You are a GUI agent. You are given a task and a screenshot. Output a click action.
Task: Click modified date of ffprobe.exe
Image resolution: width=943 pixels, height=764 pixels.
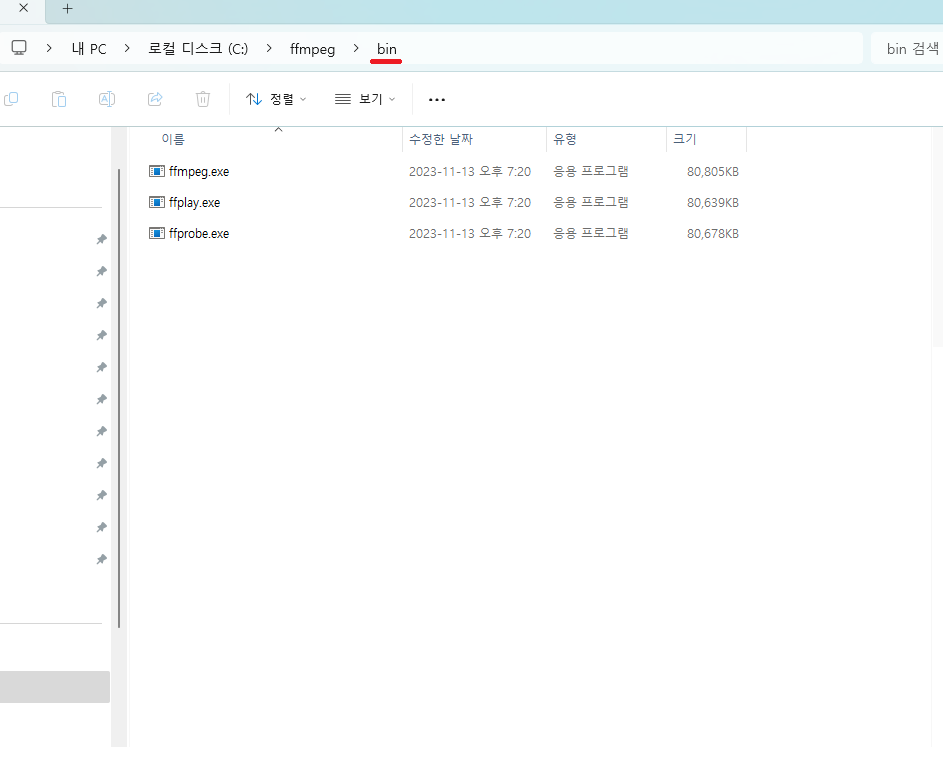click(470, 233)
